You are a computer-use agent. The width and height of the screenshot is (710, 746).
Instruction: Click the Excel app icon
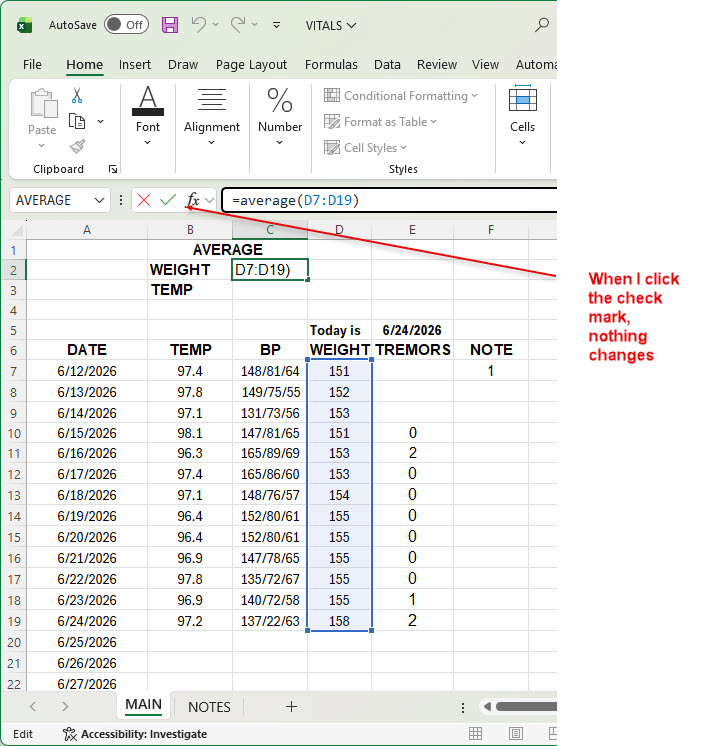coord(24,25)
